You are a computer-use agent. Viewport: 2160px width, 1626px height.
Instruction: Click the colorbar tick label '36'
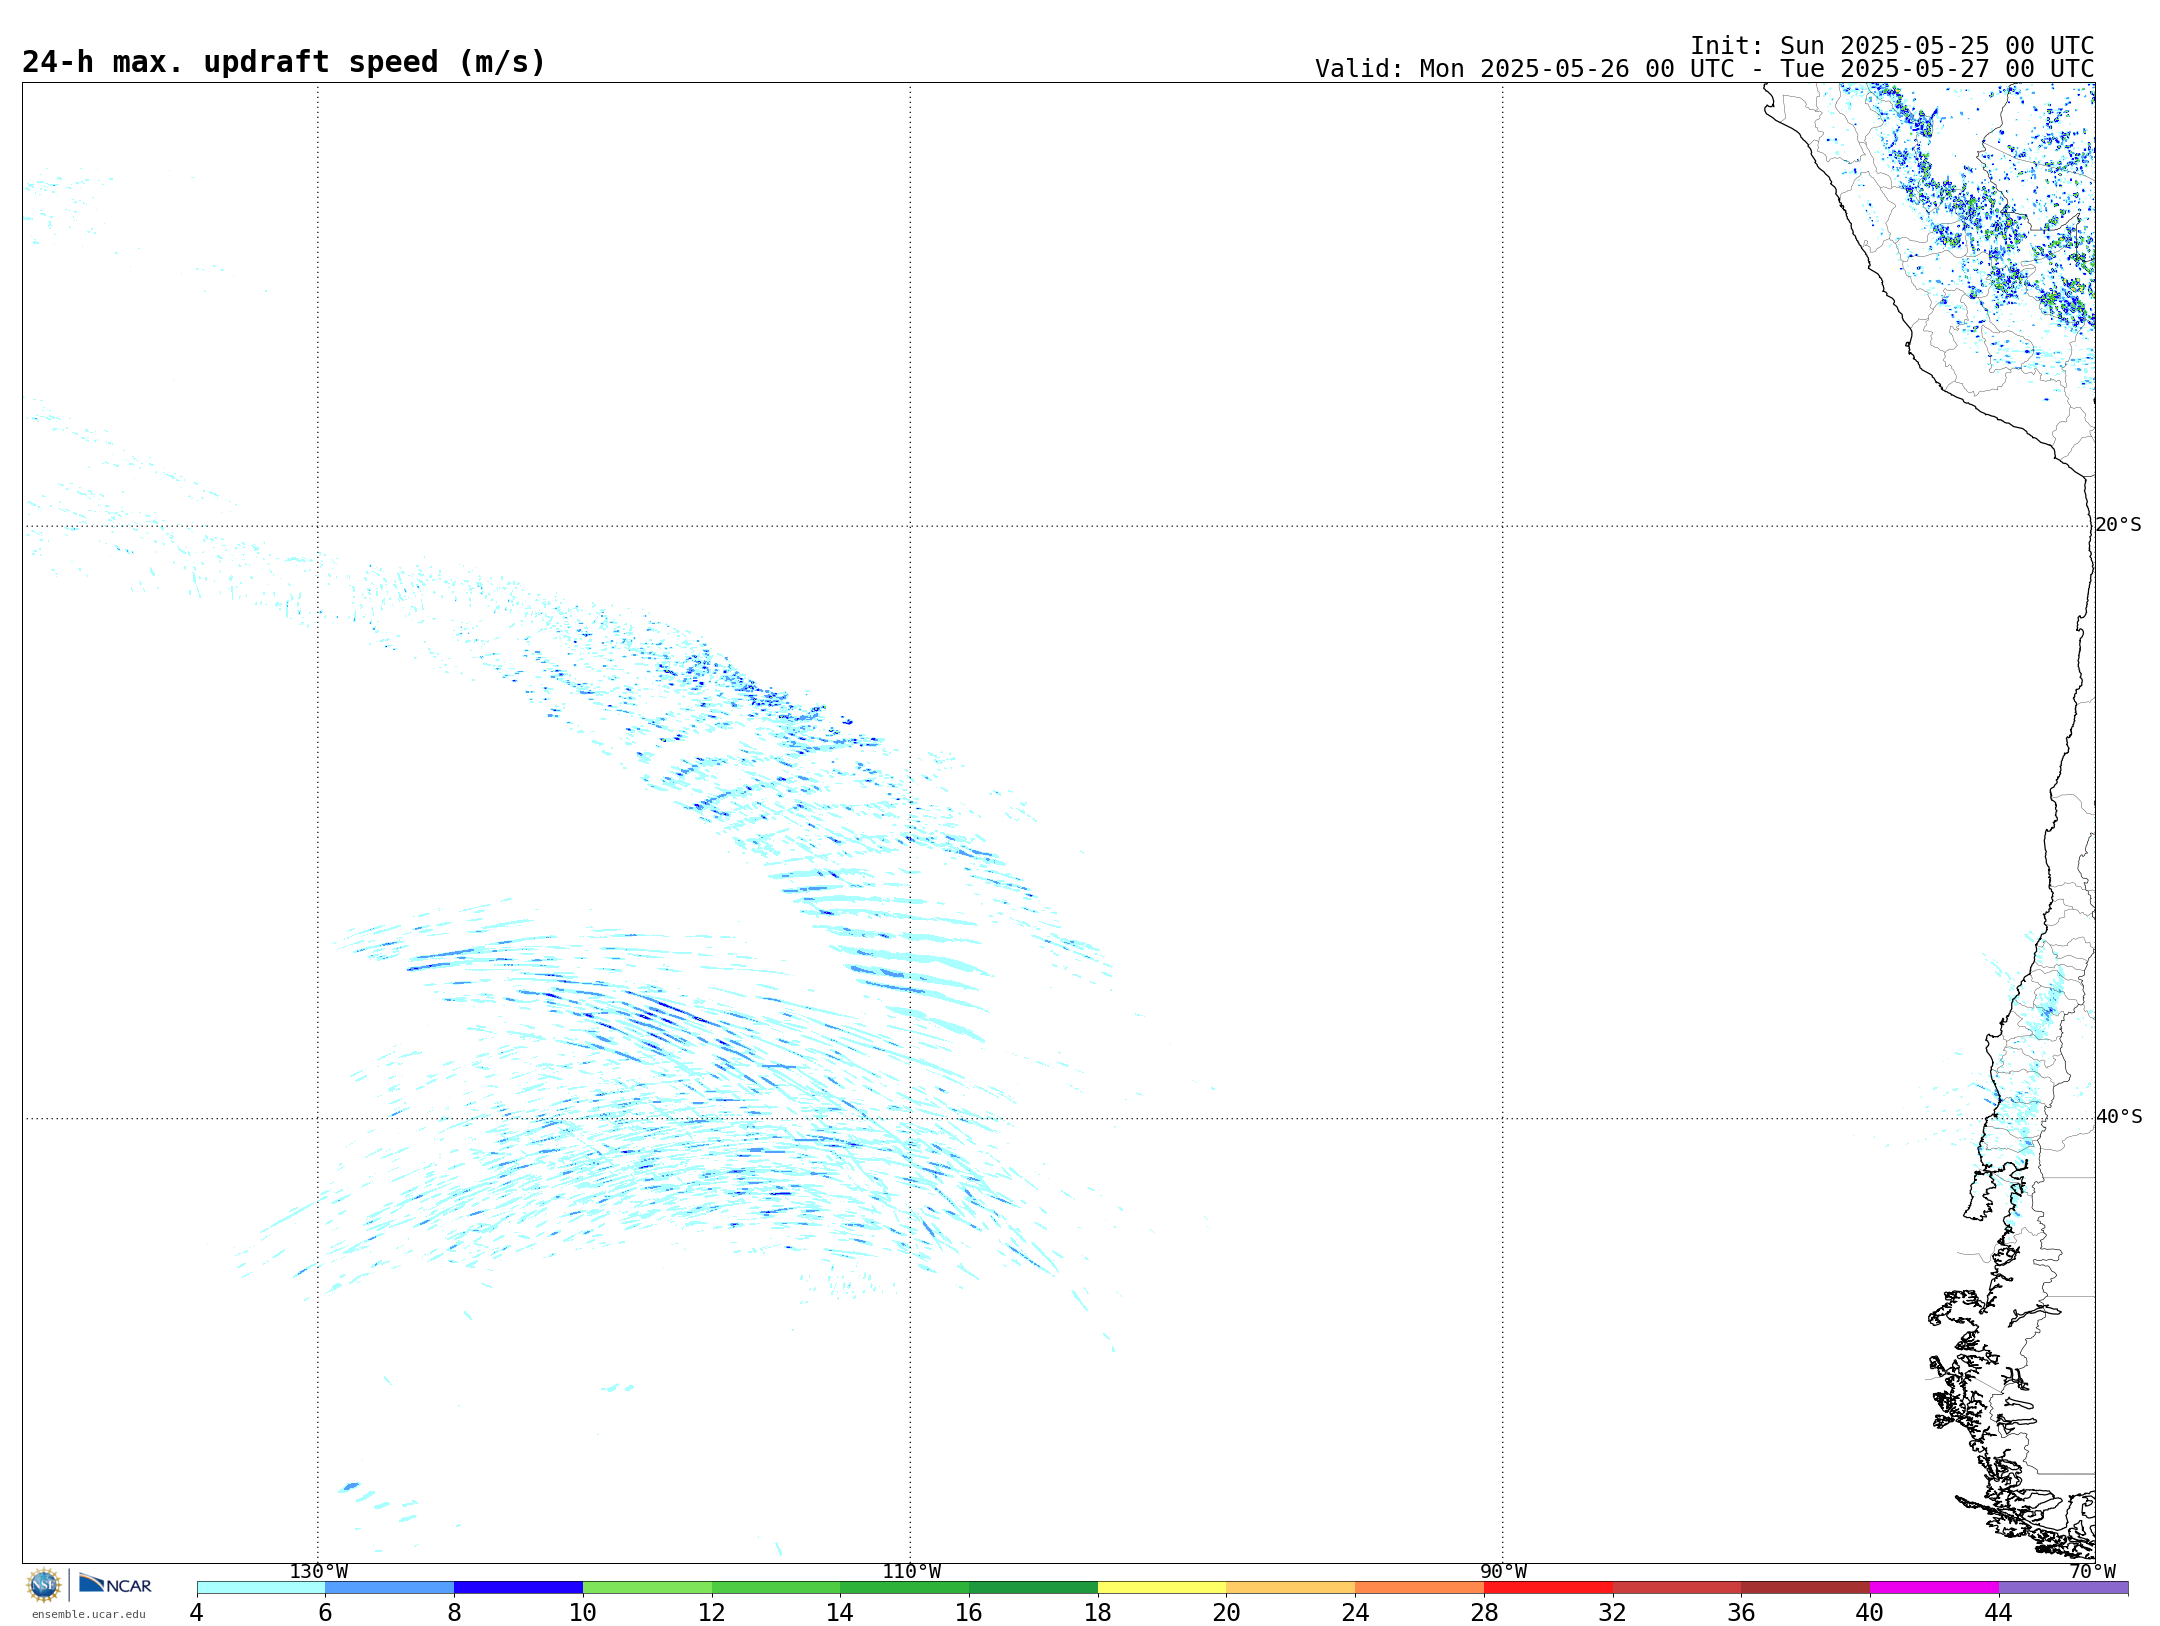tap(1741, 1612)
